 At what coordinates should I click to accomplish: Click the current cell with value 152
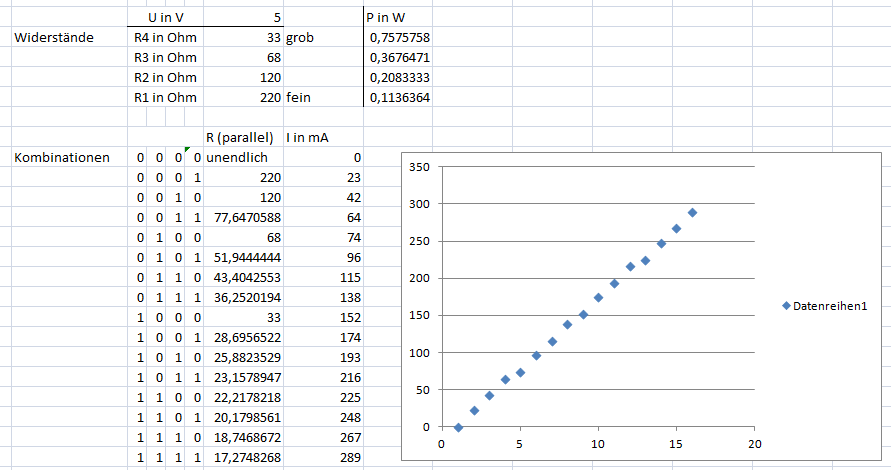click(x=323, y=317)
